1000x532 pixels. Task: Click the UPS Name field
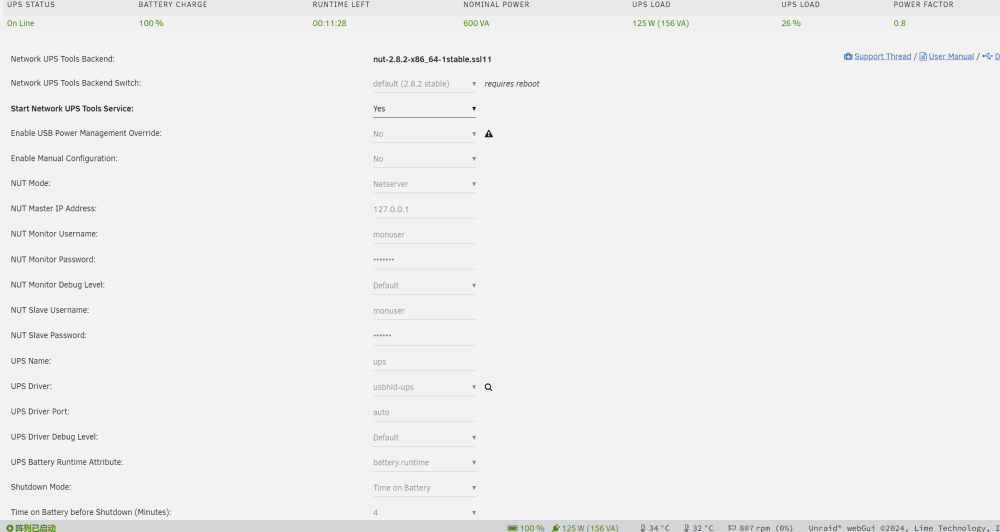(x=425, y=362)
